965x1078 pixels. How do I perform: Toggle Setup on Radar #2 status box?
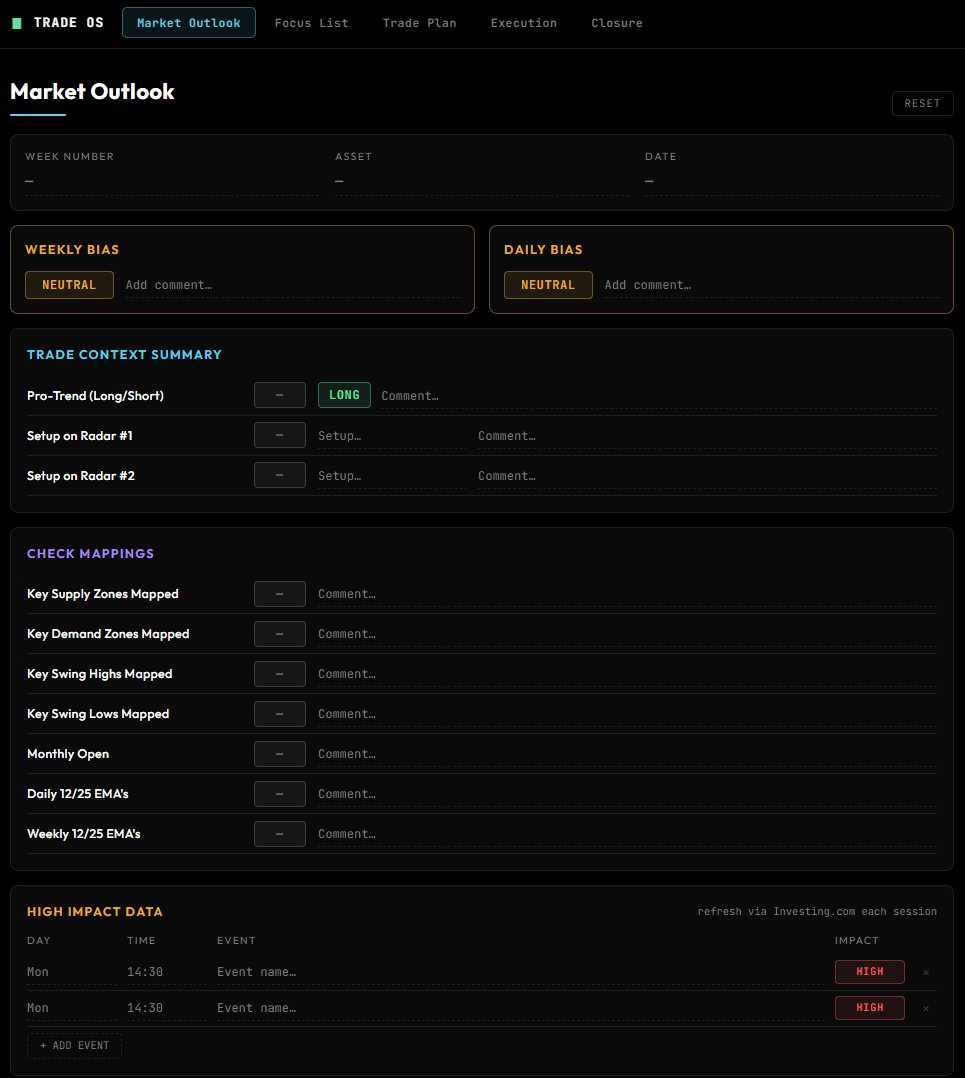(x=280, y=475)
